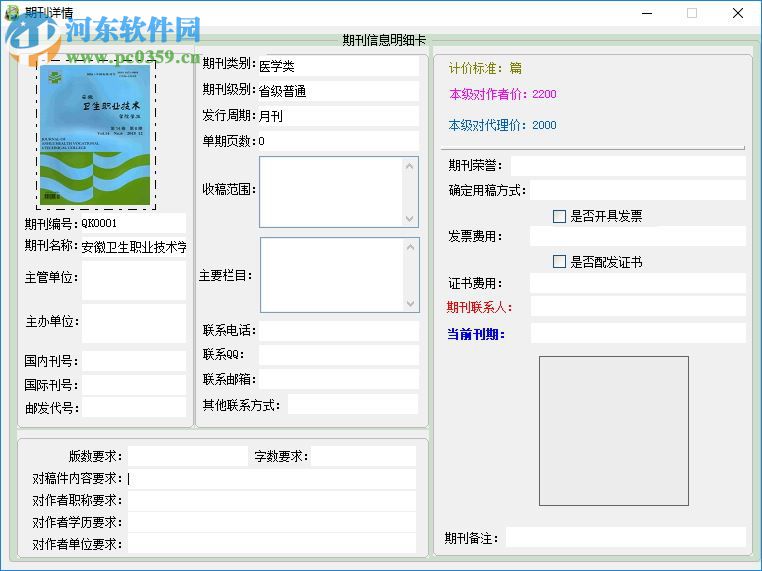Click the 期刊名称 field
Viewport: 762px width, 571px height.
click(134, 246)
